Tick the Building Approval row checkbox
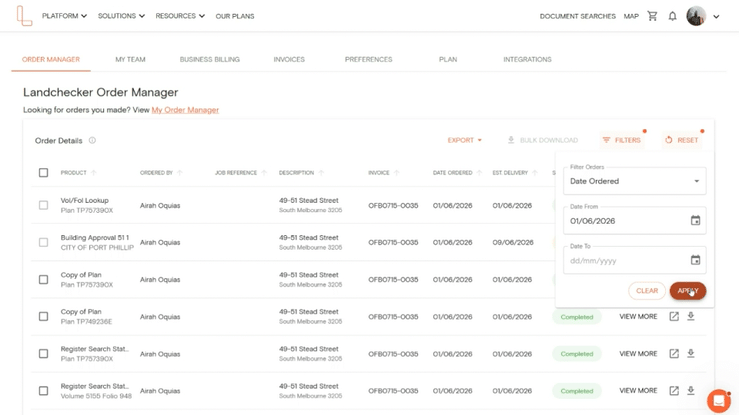Screen dimensions: 739x415 pyautogui.click(x=43, y=243)
